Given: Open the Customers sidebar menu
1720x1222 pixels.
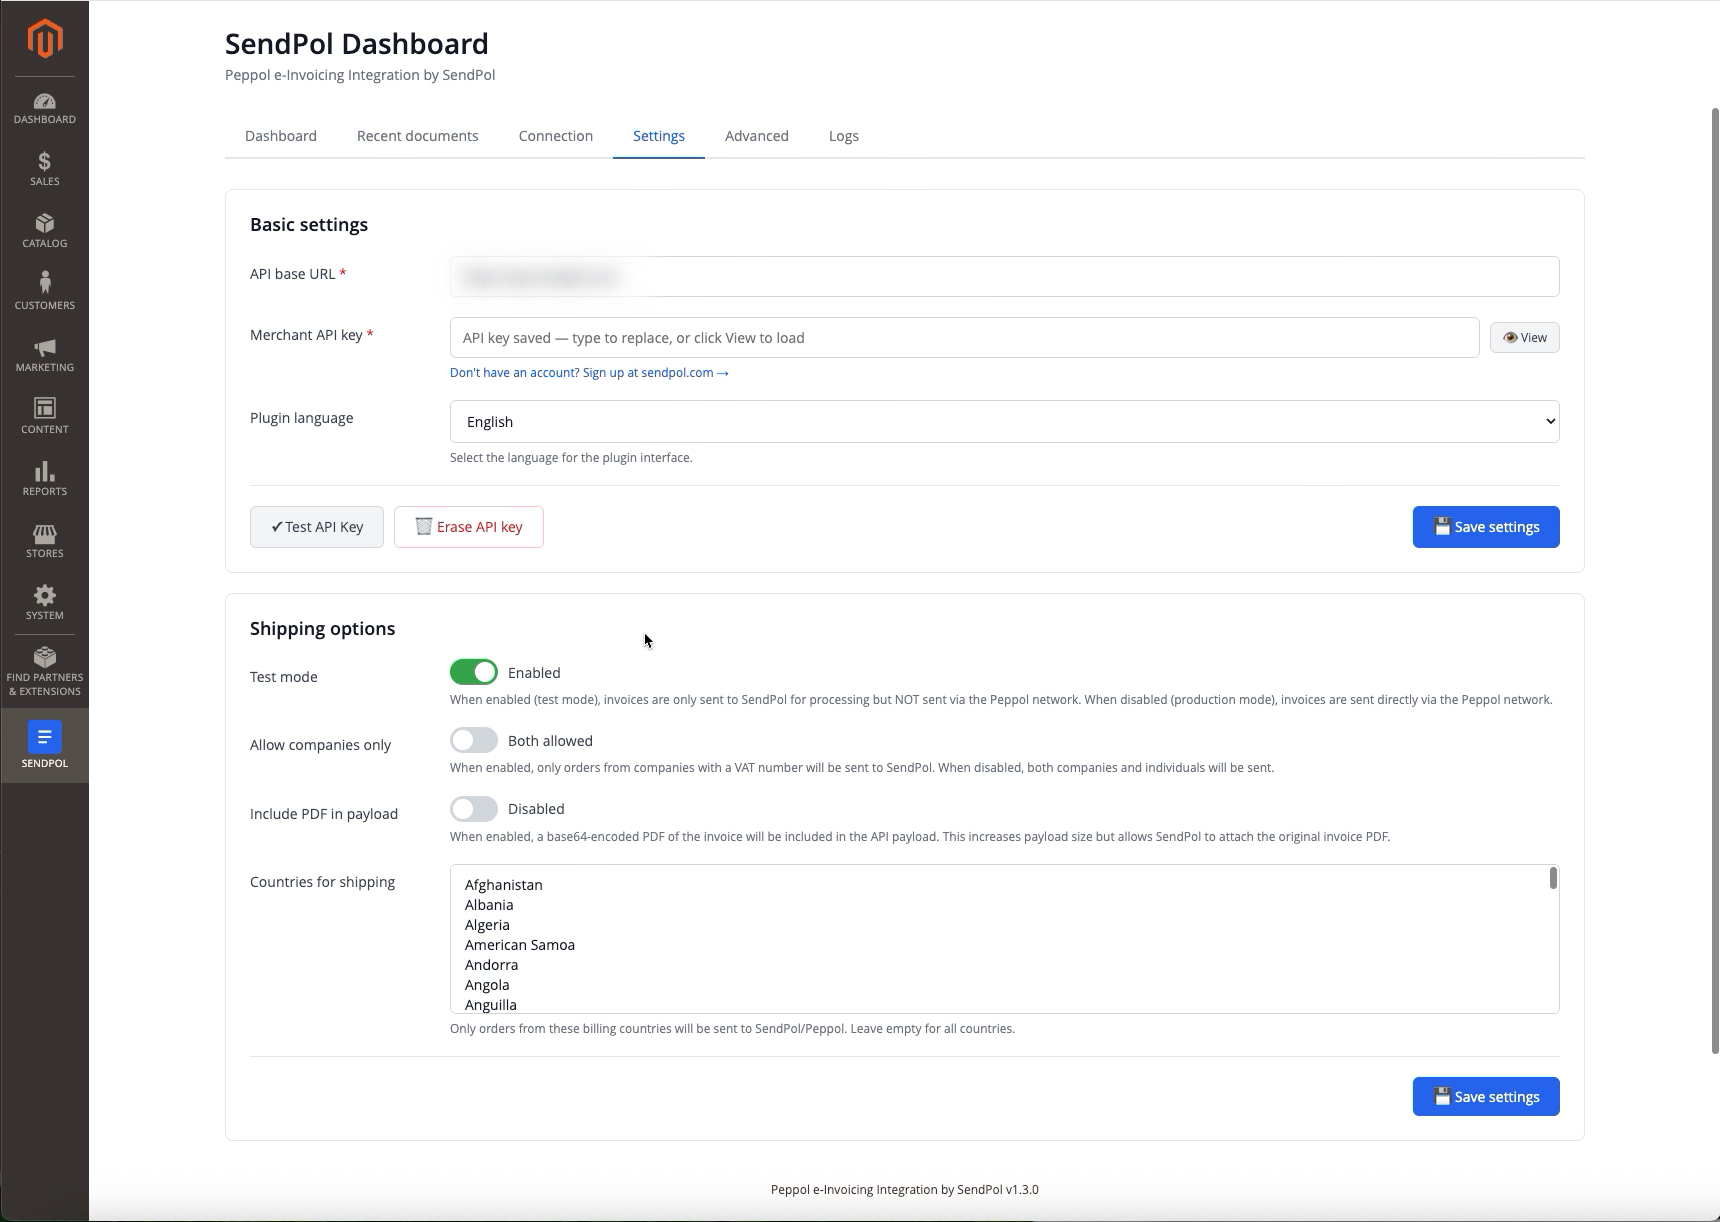Looking at the screenshot, I should 44,291.
